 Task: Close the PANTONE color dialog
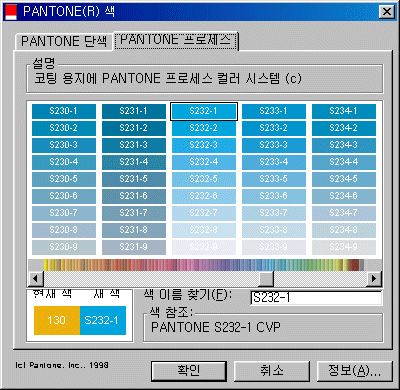pyautogui.click(x=386, y=12)
